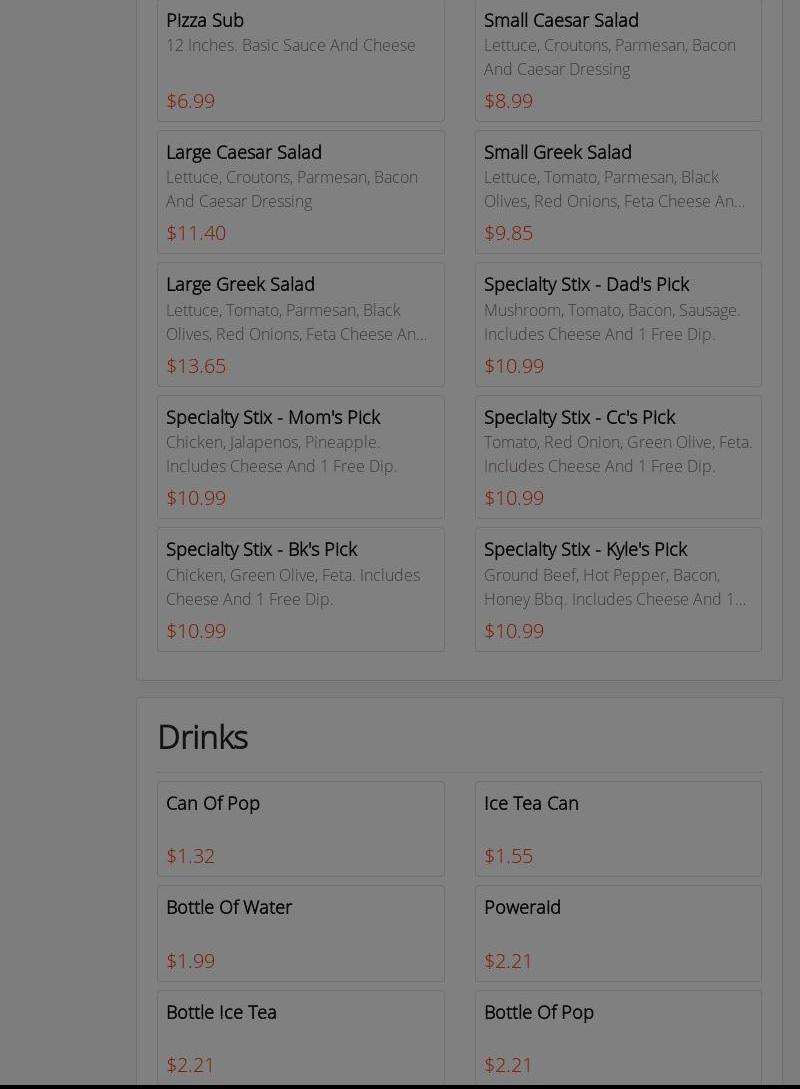
Task: Choose the Large Caesar Salad item
Action: pos(300,191)
